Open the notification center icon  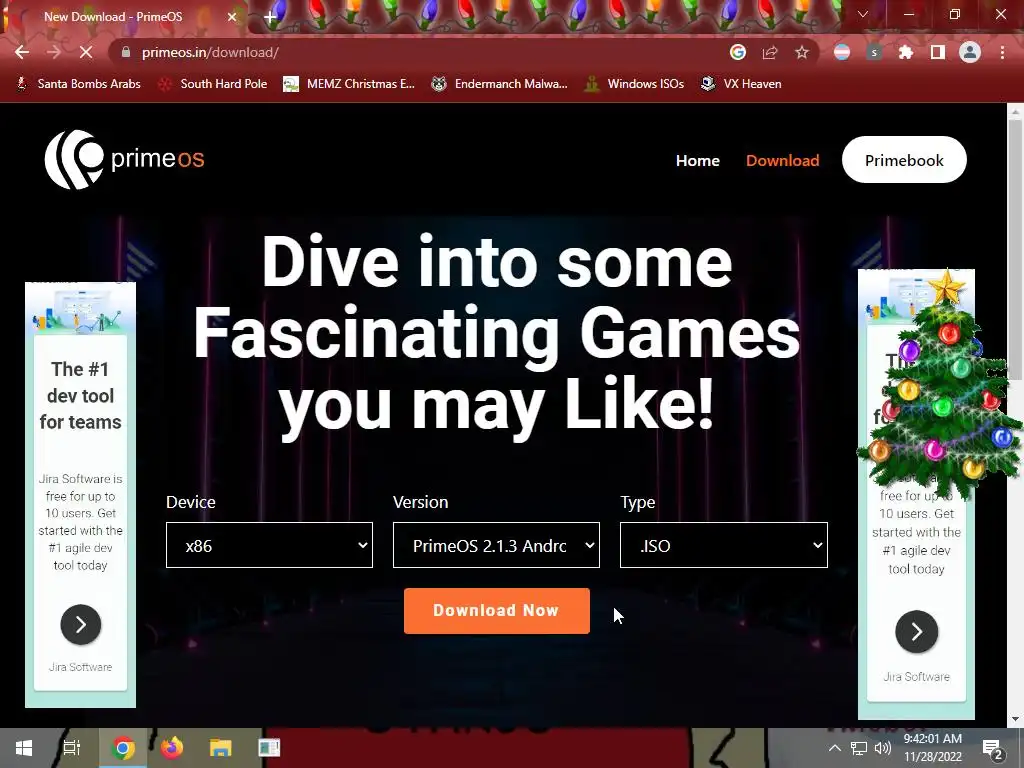tap(992, 749)
